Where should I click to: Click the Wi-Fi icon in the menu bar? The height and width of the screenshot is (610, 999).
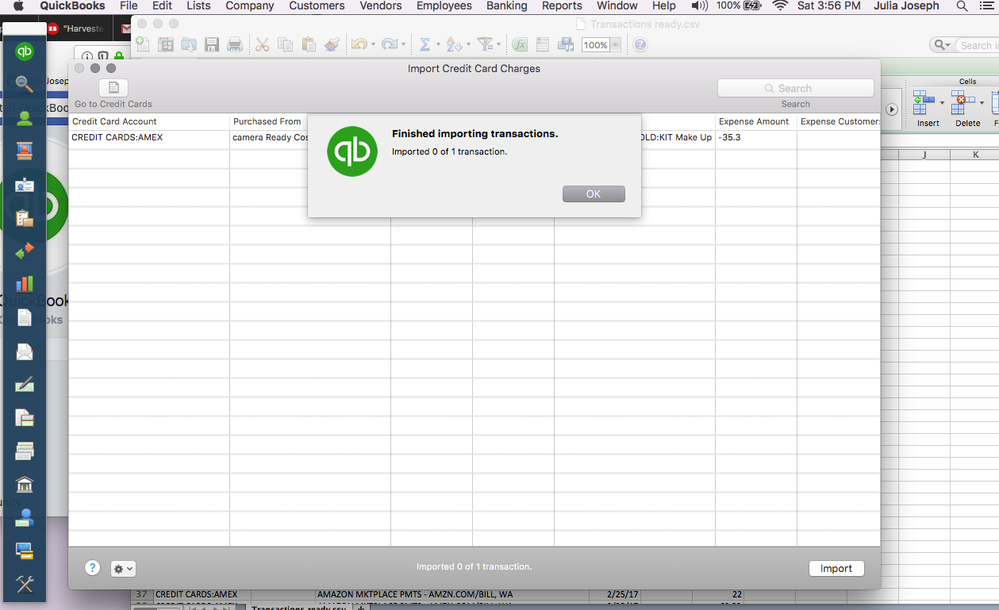pyautogui.click(x=780, y=6)
